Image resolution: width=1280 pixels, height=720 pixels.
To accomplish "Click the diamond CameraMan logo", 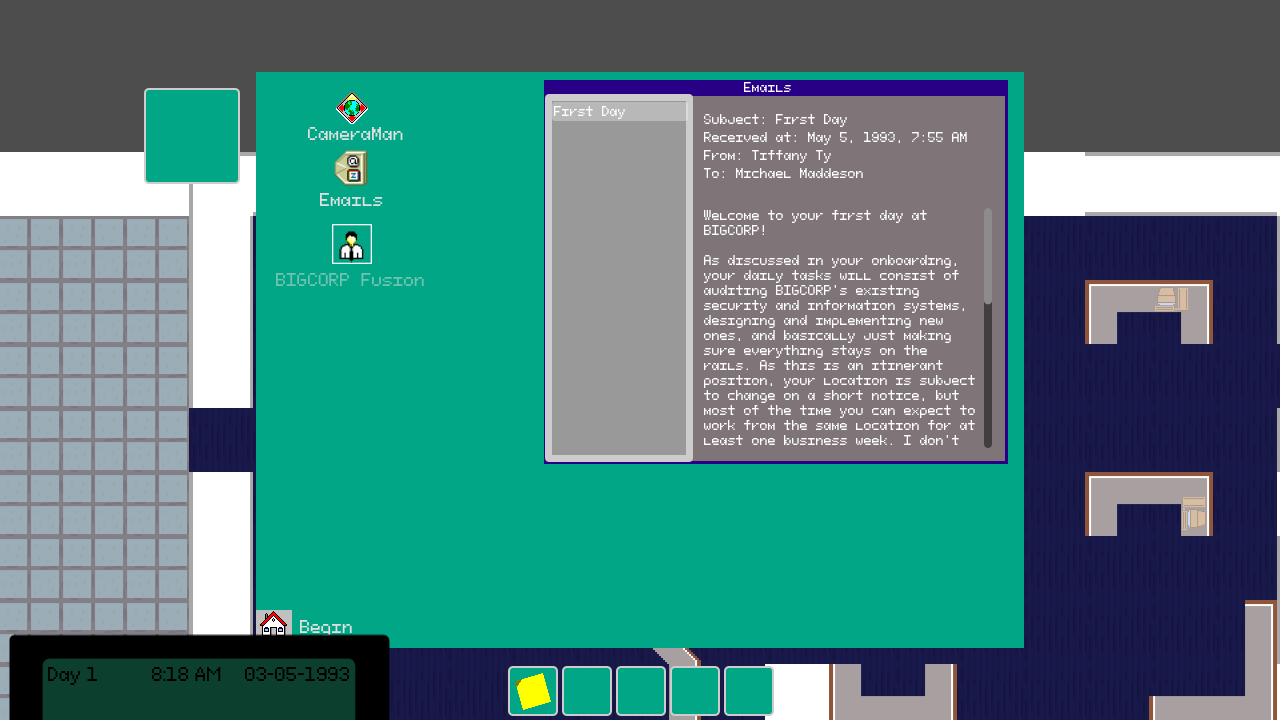I will (x=351, y=106).
